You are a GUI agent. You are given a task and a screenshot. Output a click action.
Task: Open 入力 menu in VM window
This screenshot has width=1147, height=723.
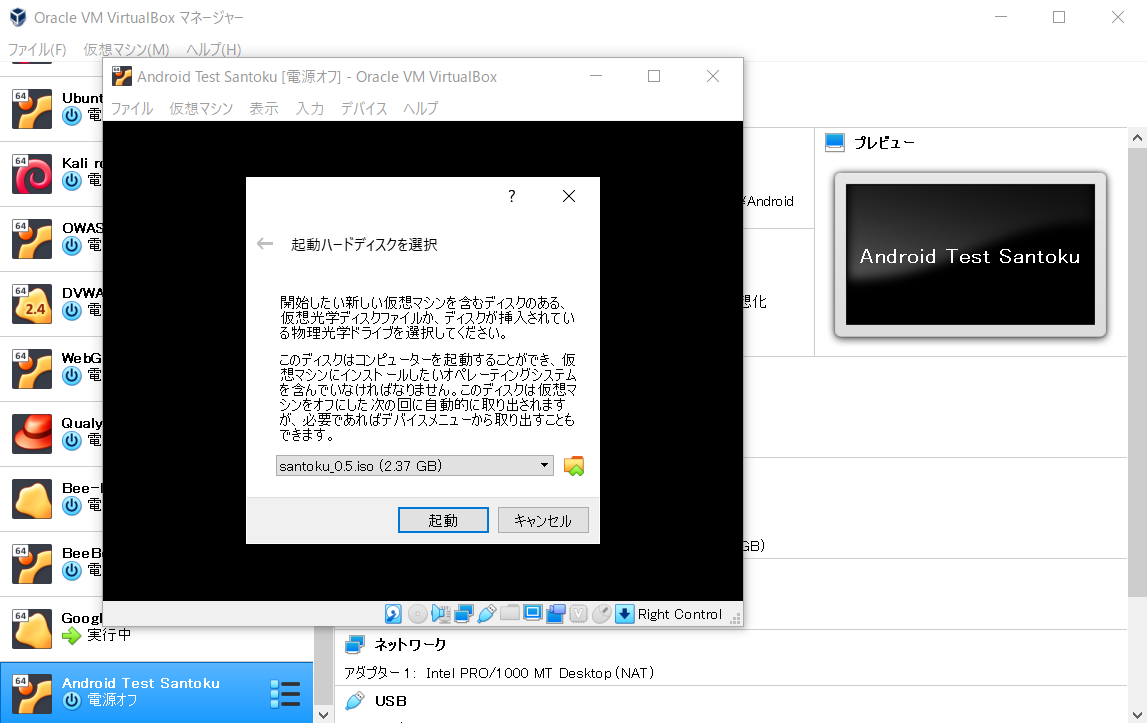click(x=309, y=108)
